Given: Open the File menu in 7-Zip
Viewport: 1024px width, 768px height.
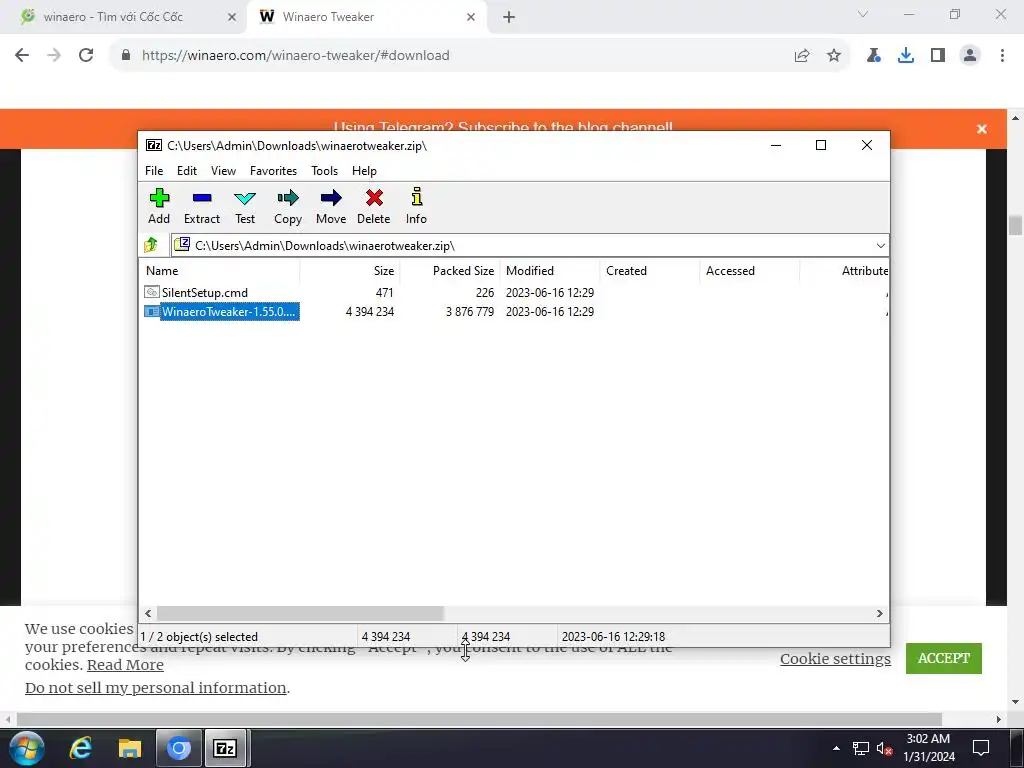Looking at the screenshot, I should [154, 170].
